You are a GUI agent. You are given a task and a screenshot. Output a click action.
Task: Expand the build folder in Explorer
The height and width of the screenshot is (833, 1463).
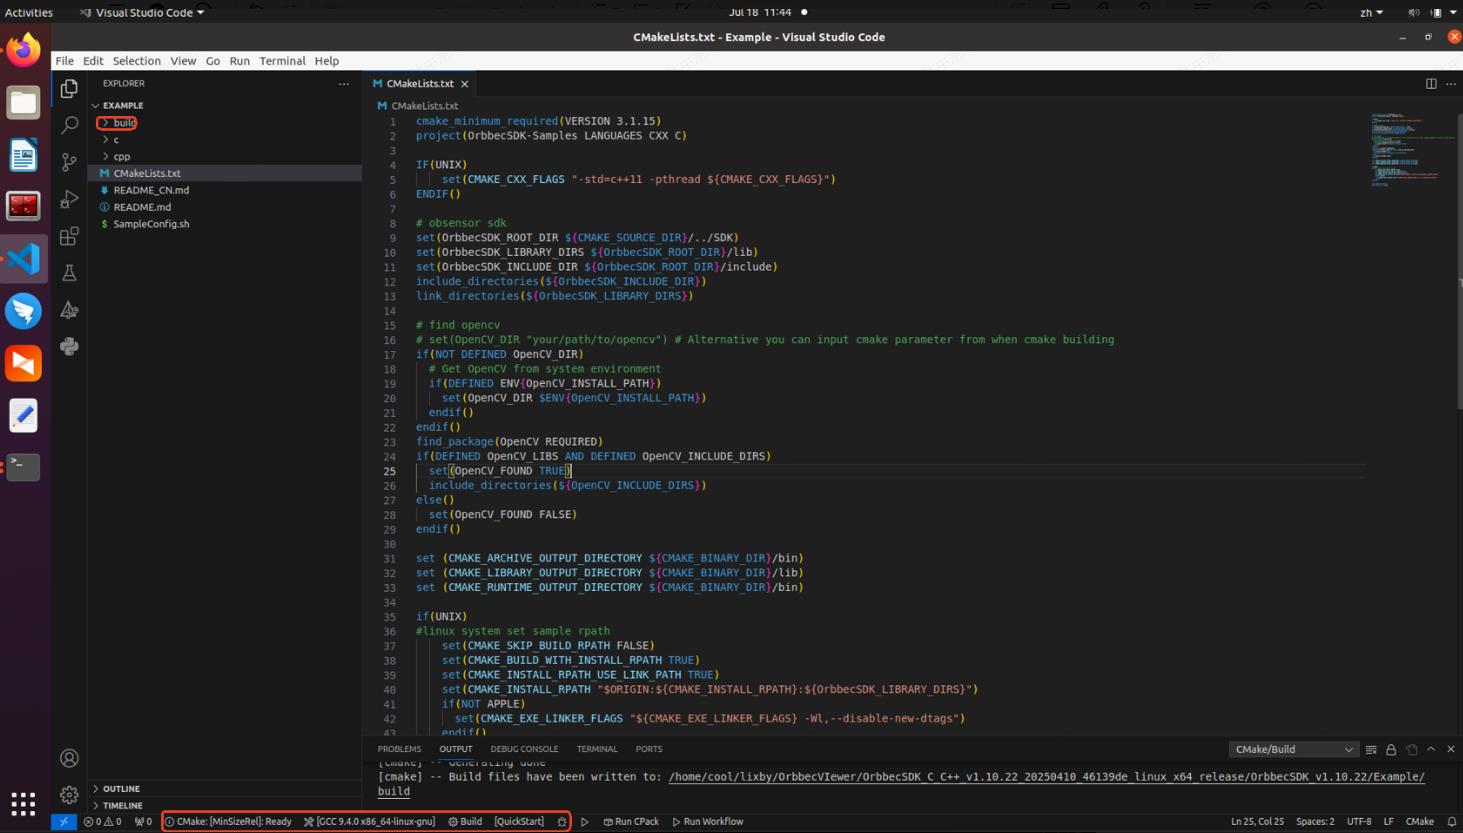(123, 123)
